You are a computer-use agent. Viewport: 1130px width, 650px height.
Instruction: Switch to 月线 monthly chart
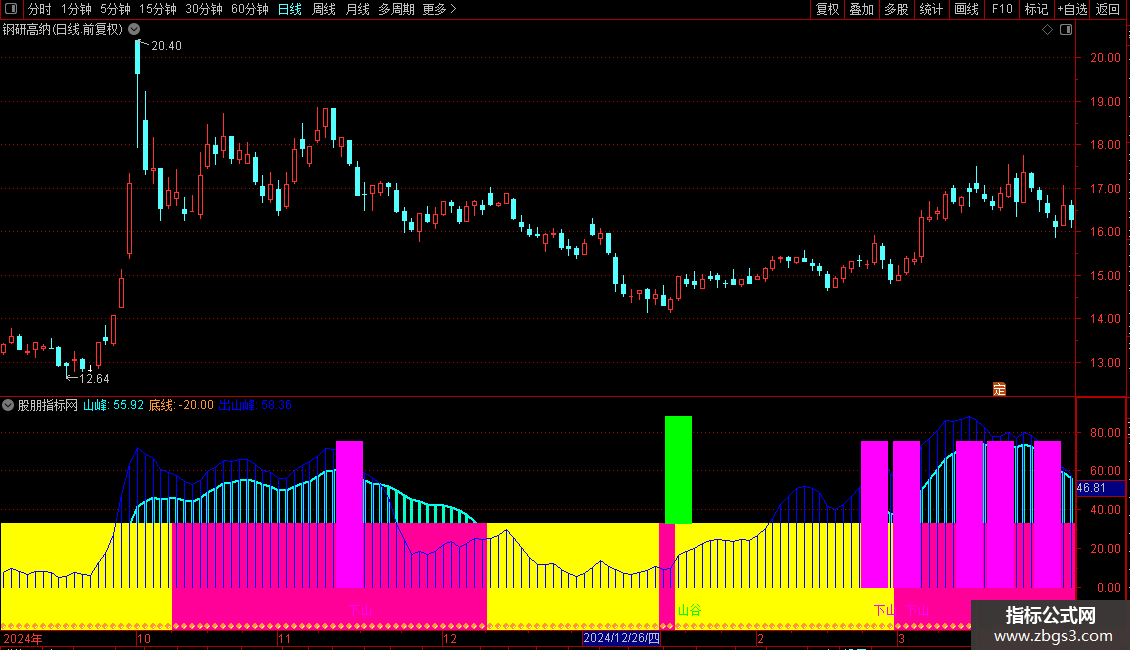(x=357, y=9)
